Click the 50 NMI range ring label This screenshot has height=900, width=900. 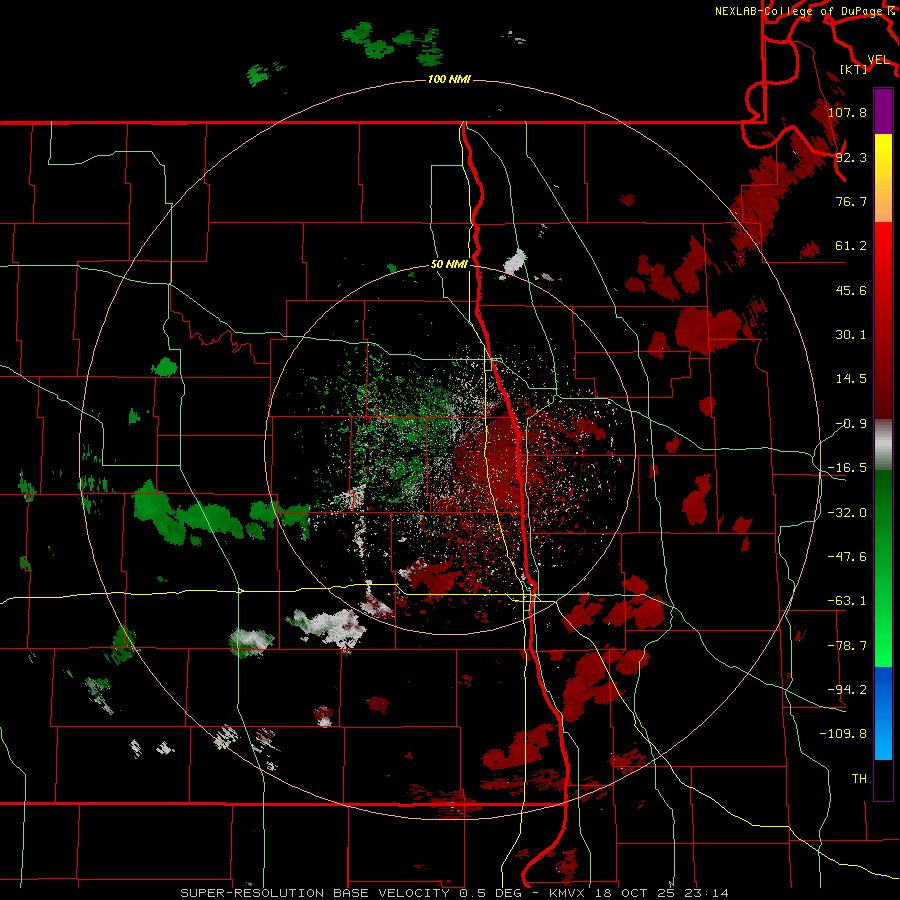449,265
